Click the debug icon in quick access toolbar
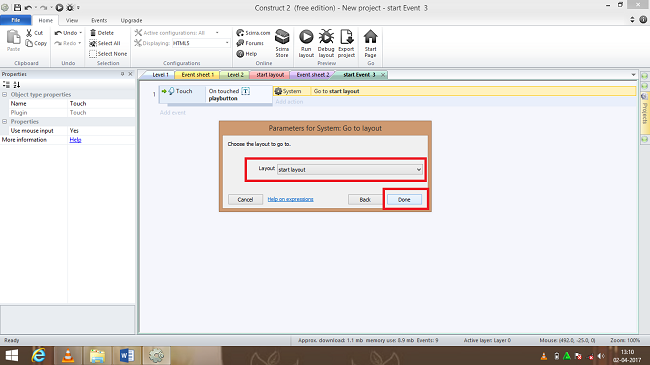This screenshot has height=365, width=650. point(70,7)
